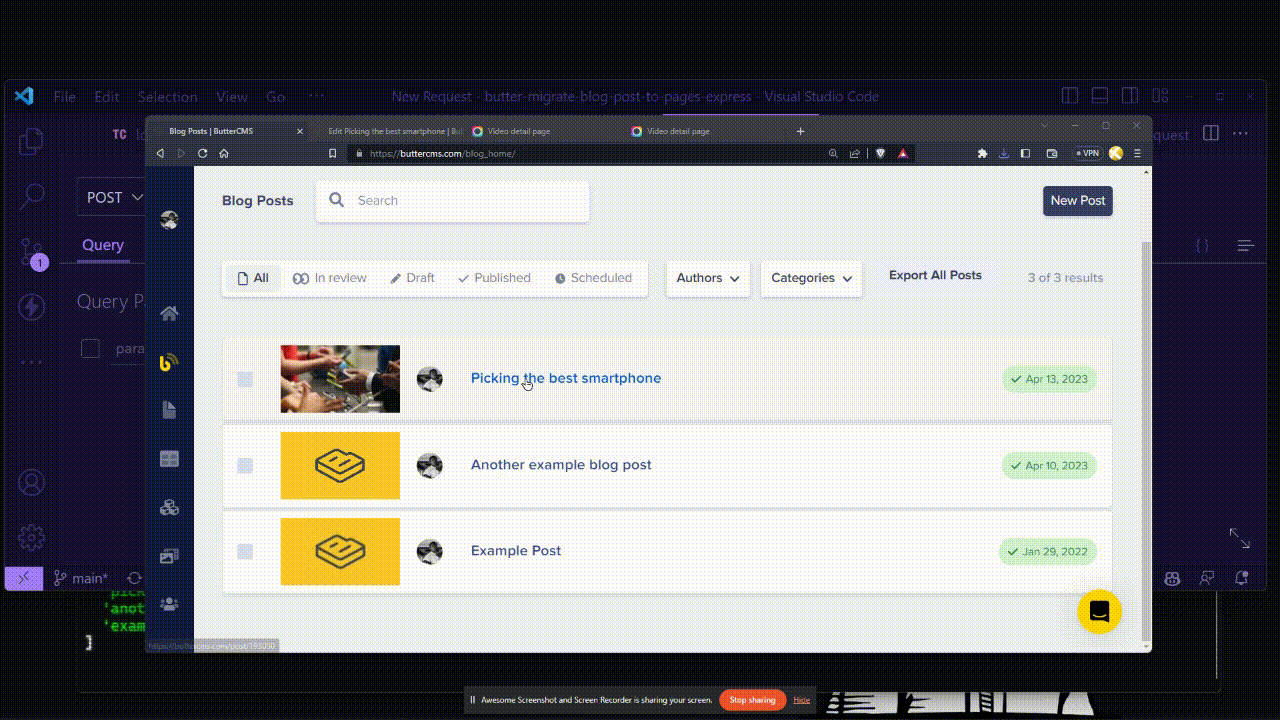Click the blog posts Search field
This screenshot has height=720, width=1280.
[453, 201]
